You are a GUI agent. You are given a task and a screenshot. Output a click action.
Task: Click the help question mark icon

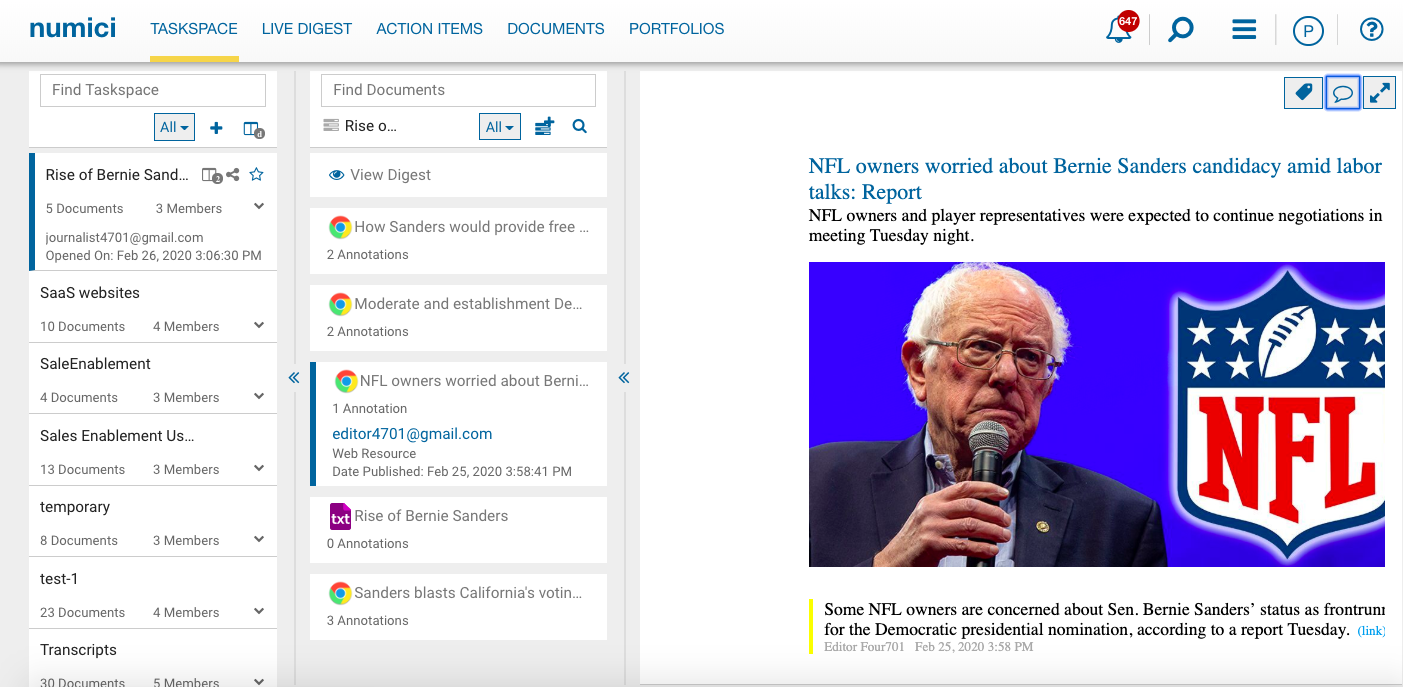[x=1371, y=30]
